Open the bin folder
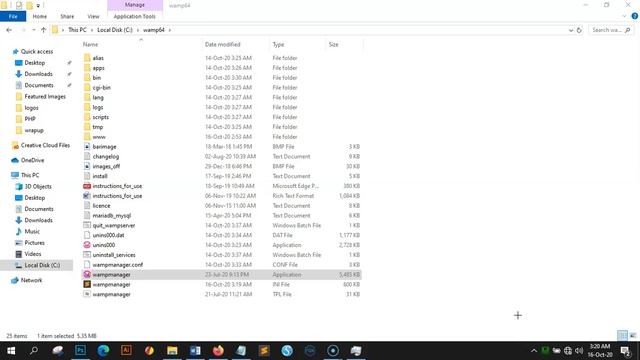The height and width of the screenshot is (360, 640). point(97,78)
